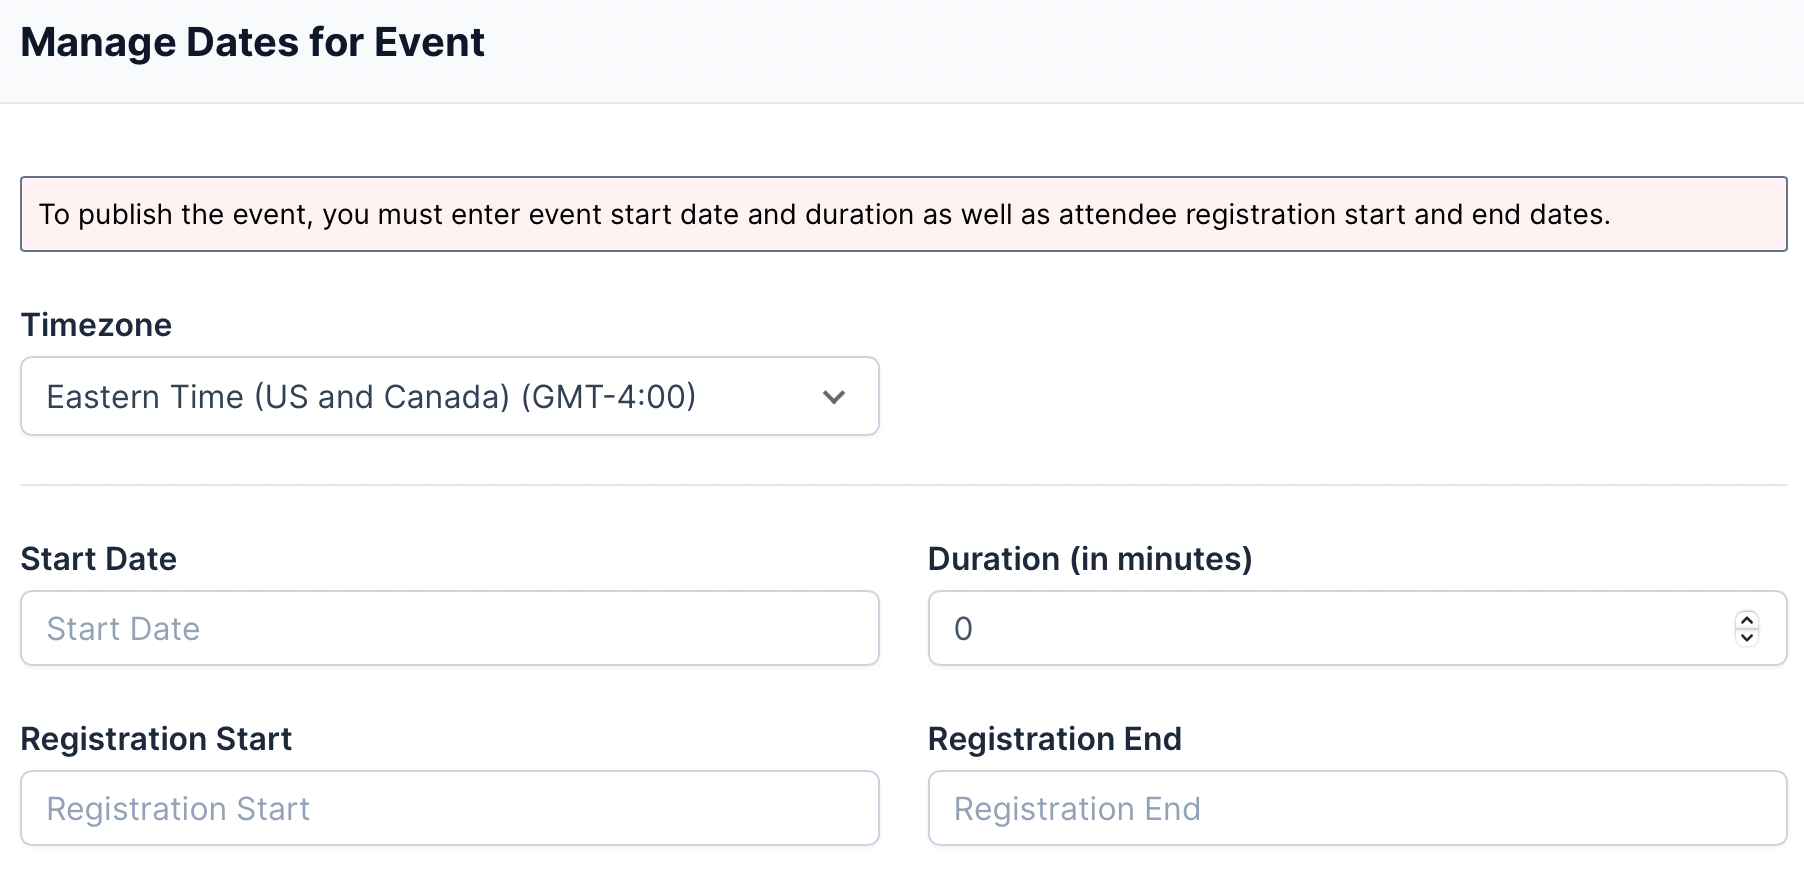Click the Registration Start label

156,739
